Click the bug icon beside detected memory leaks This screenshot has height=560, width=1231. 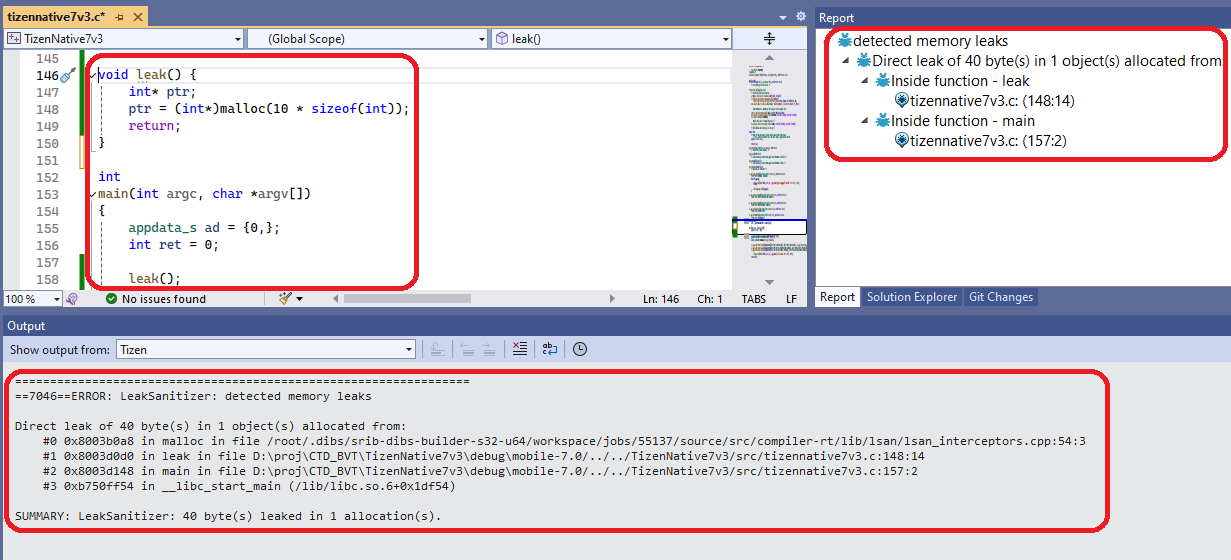845,41
